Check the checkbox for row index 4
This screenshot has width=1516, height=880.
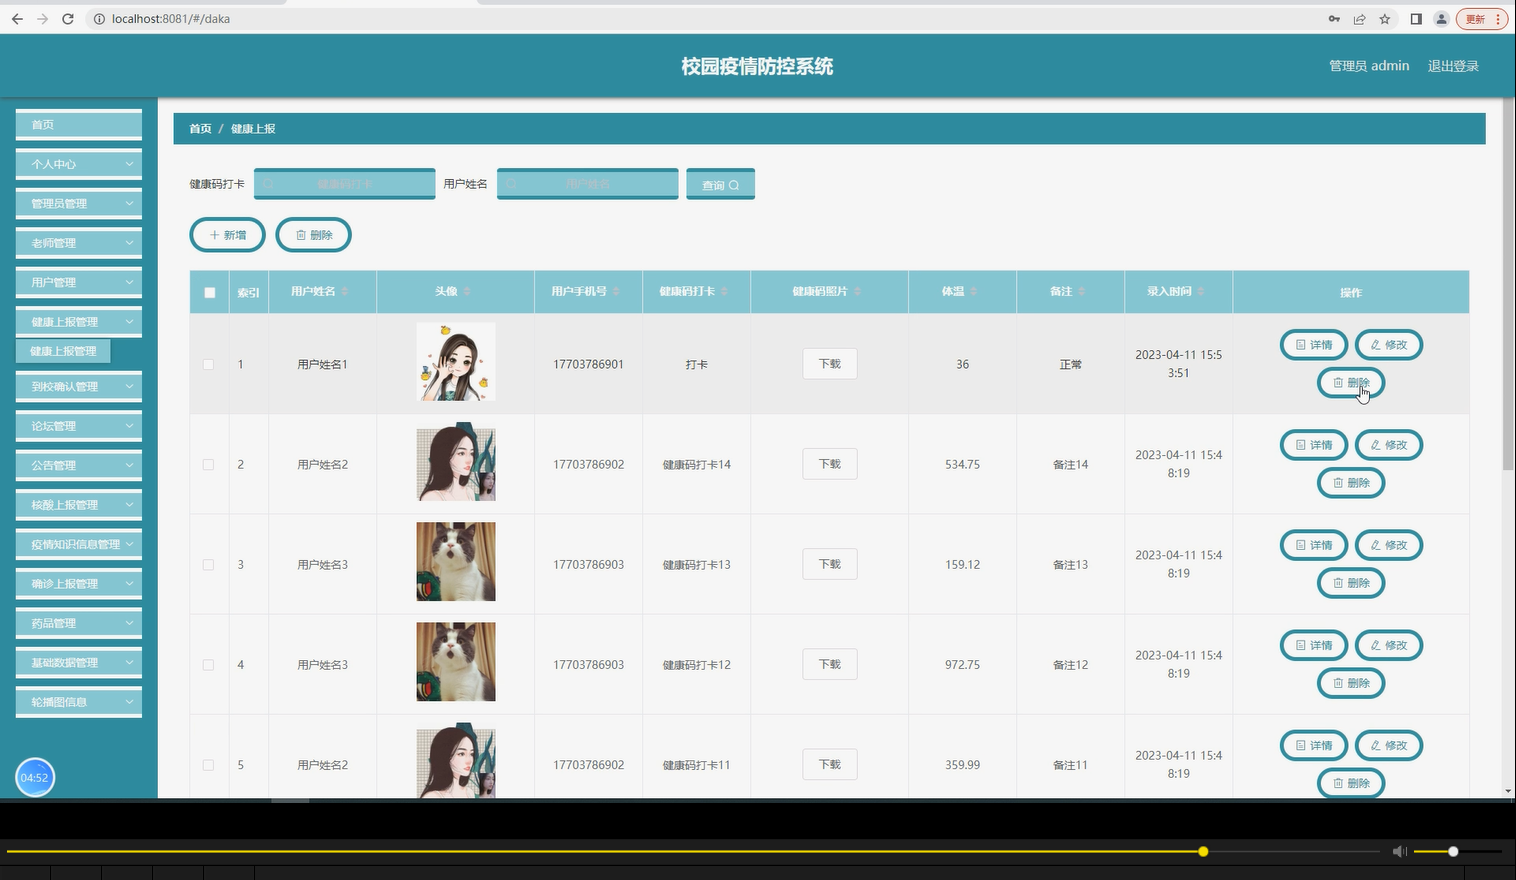(208, 664)
